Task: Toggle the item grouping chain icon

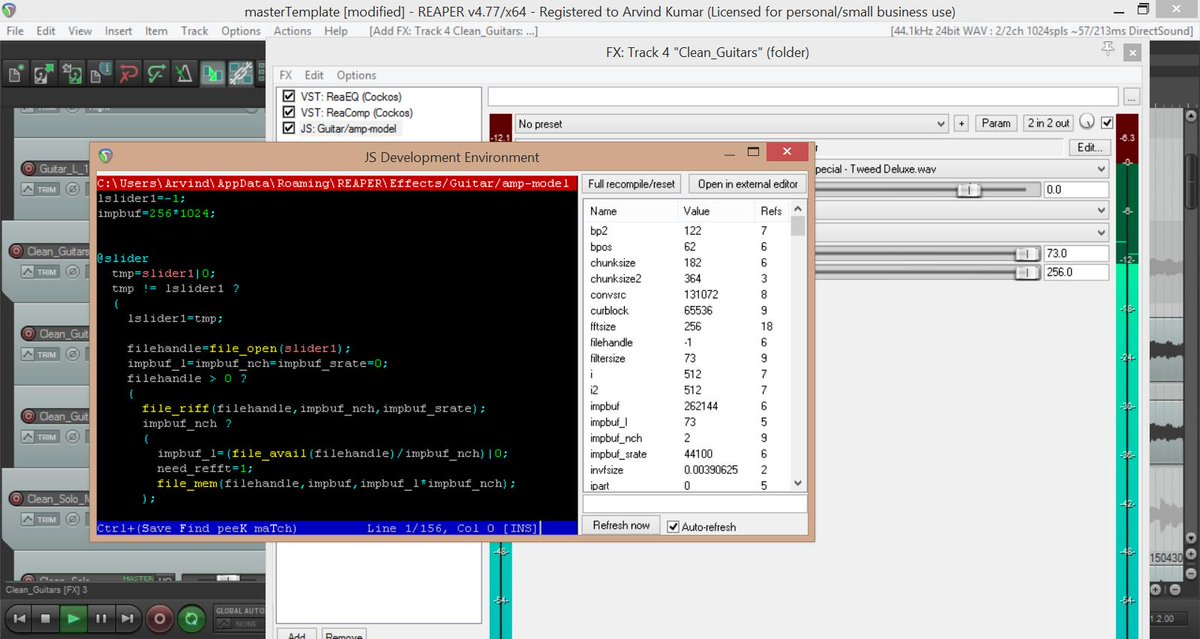Action: point(241,72)
